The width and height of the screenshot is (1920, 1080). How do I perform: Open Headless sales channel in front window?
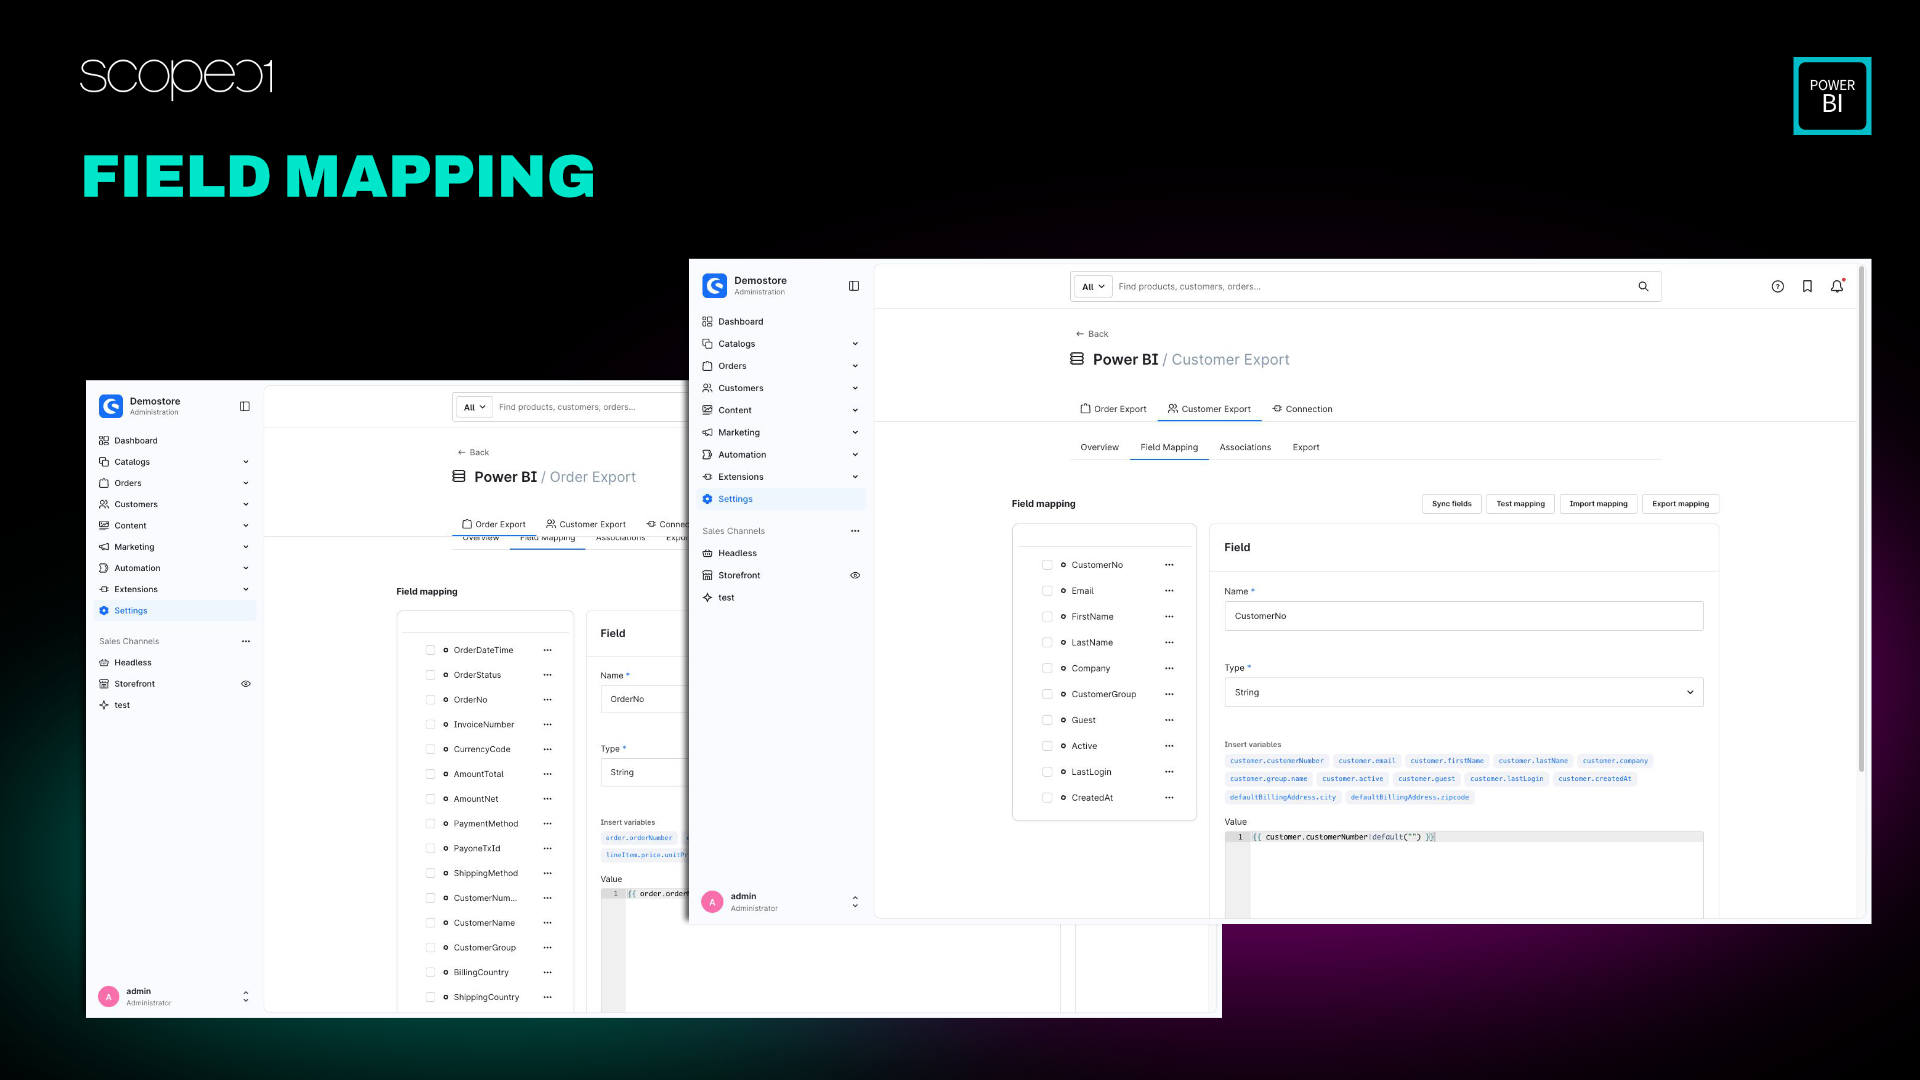737,553
